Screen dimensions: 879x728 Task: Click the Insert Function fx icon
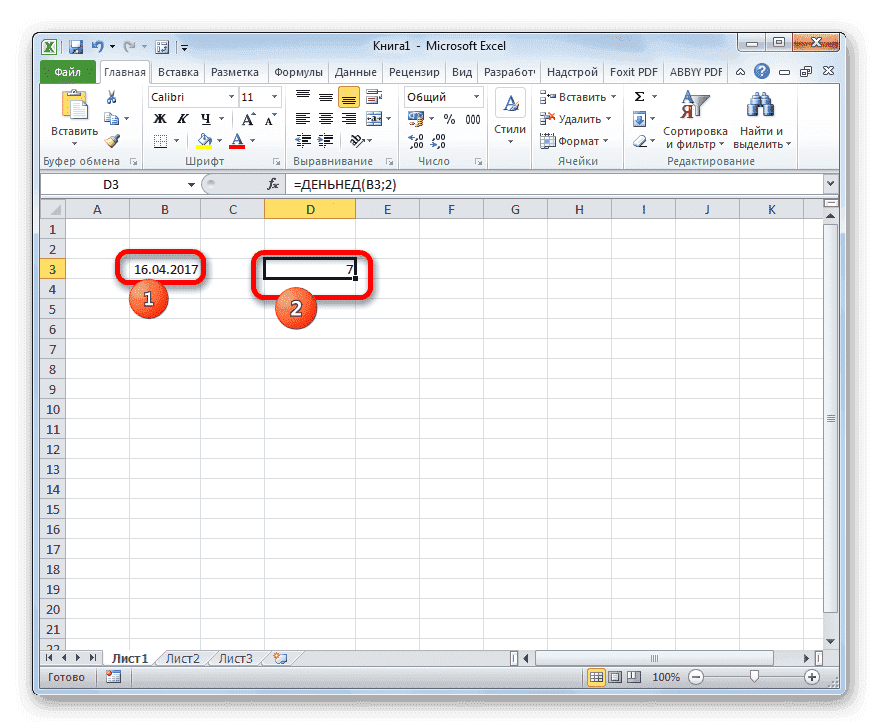coord(272,184)
